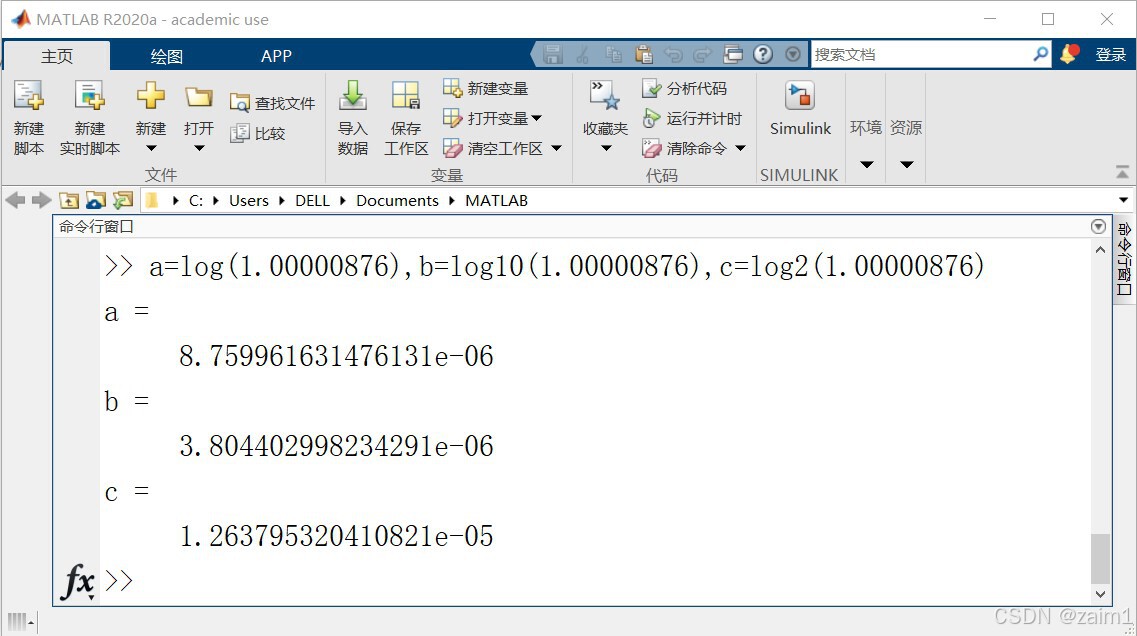The height and width of the screenshot is (636, 1137).
Task: Switch to the Plots (绘图) tab
Action: click(x=167, y=56)
